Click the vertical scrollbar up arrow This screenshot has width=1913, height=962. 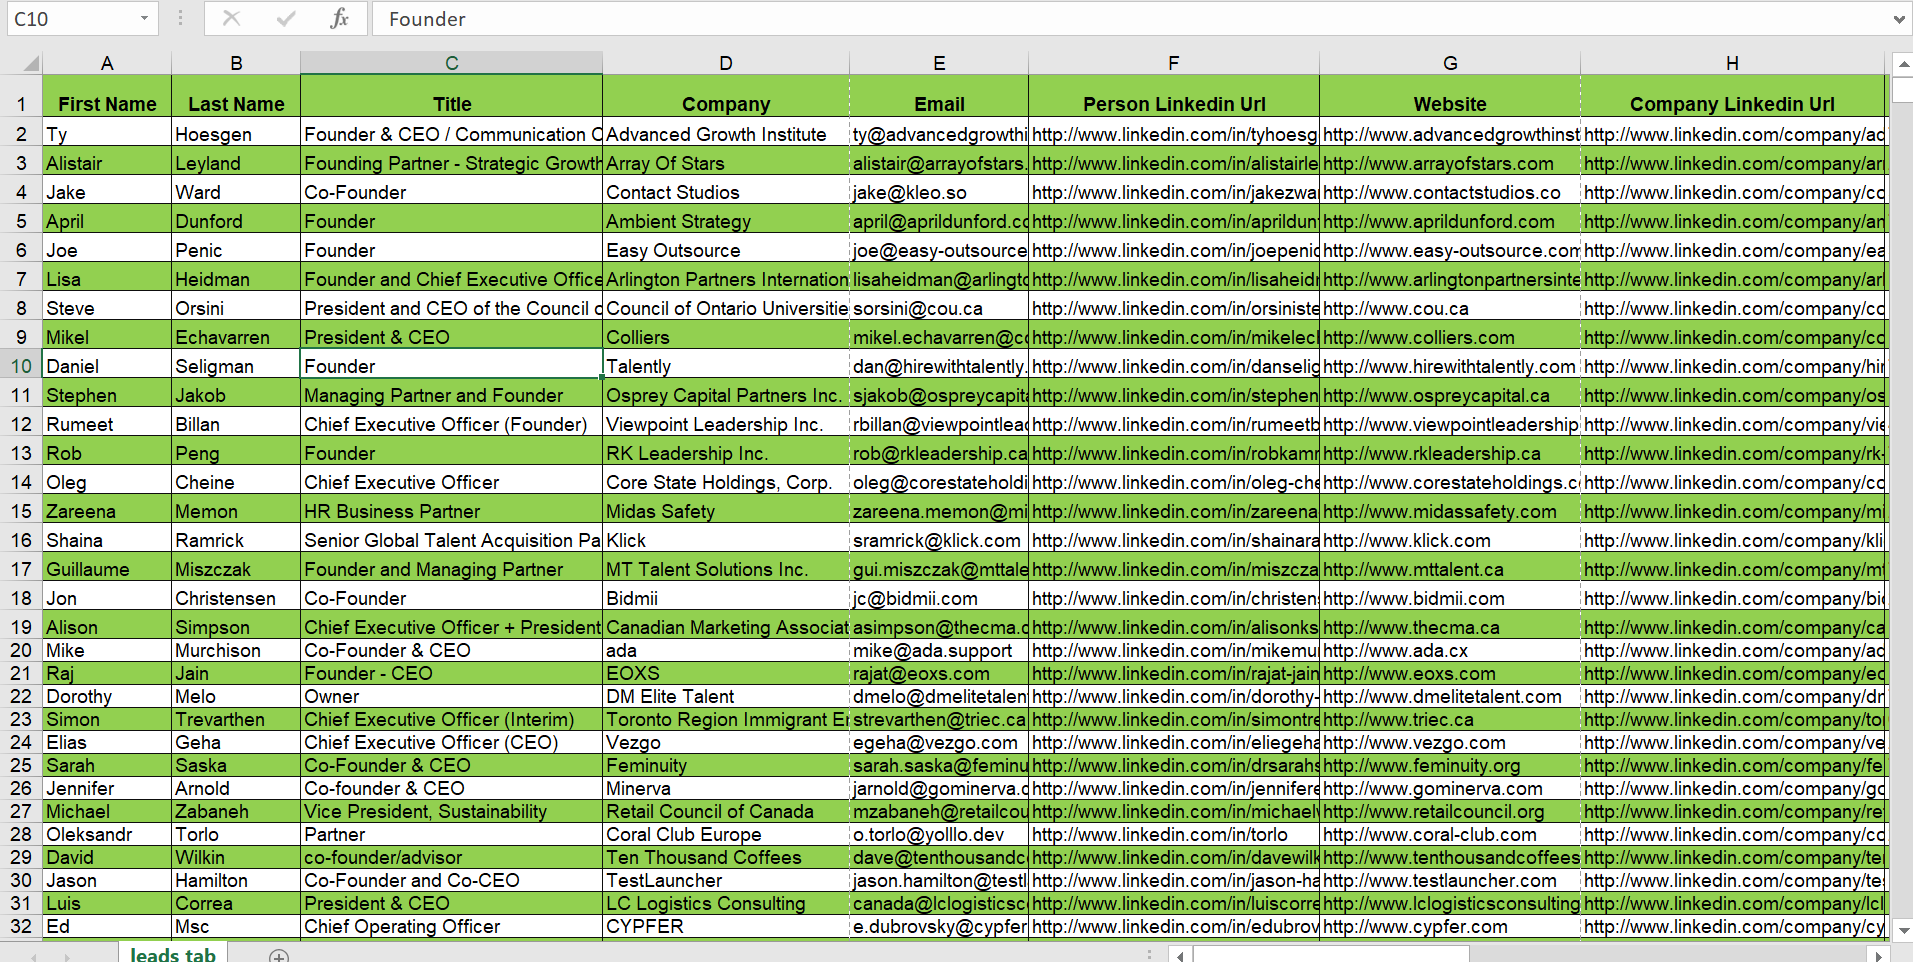pyautogui.click(x=1903, y=64)
